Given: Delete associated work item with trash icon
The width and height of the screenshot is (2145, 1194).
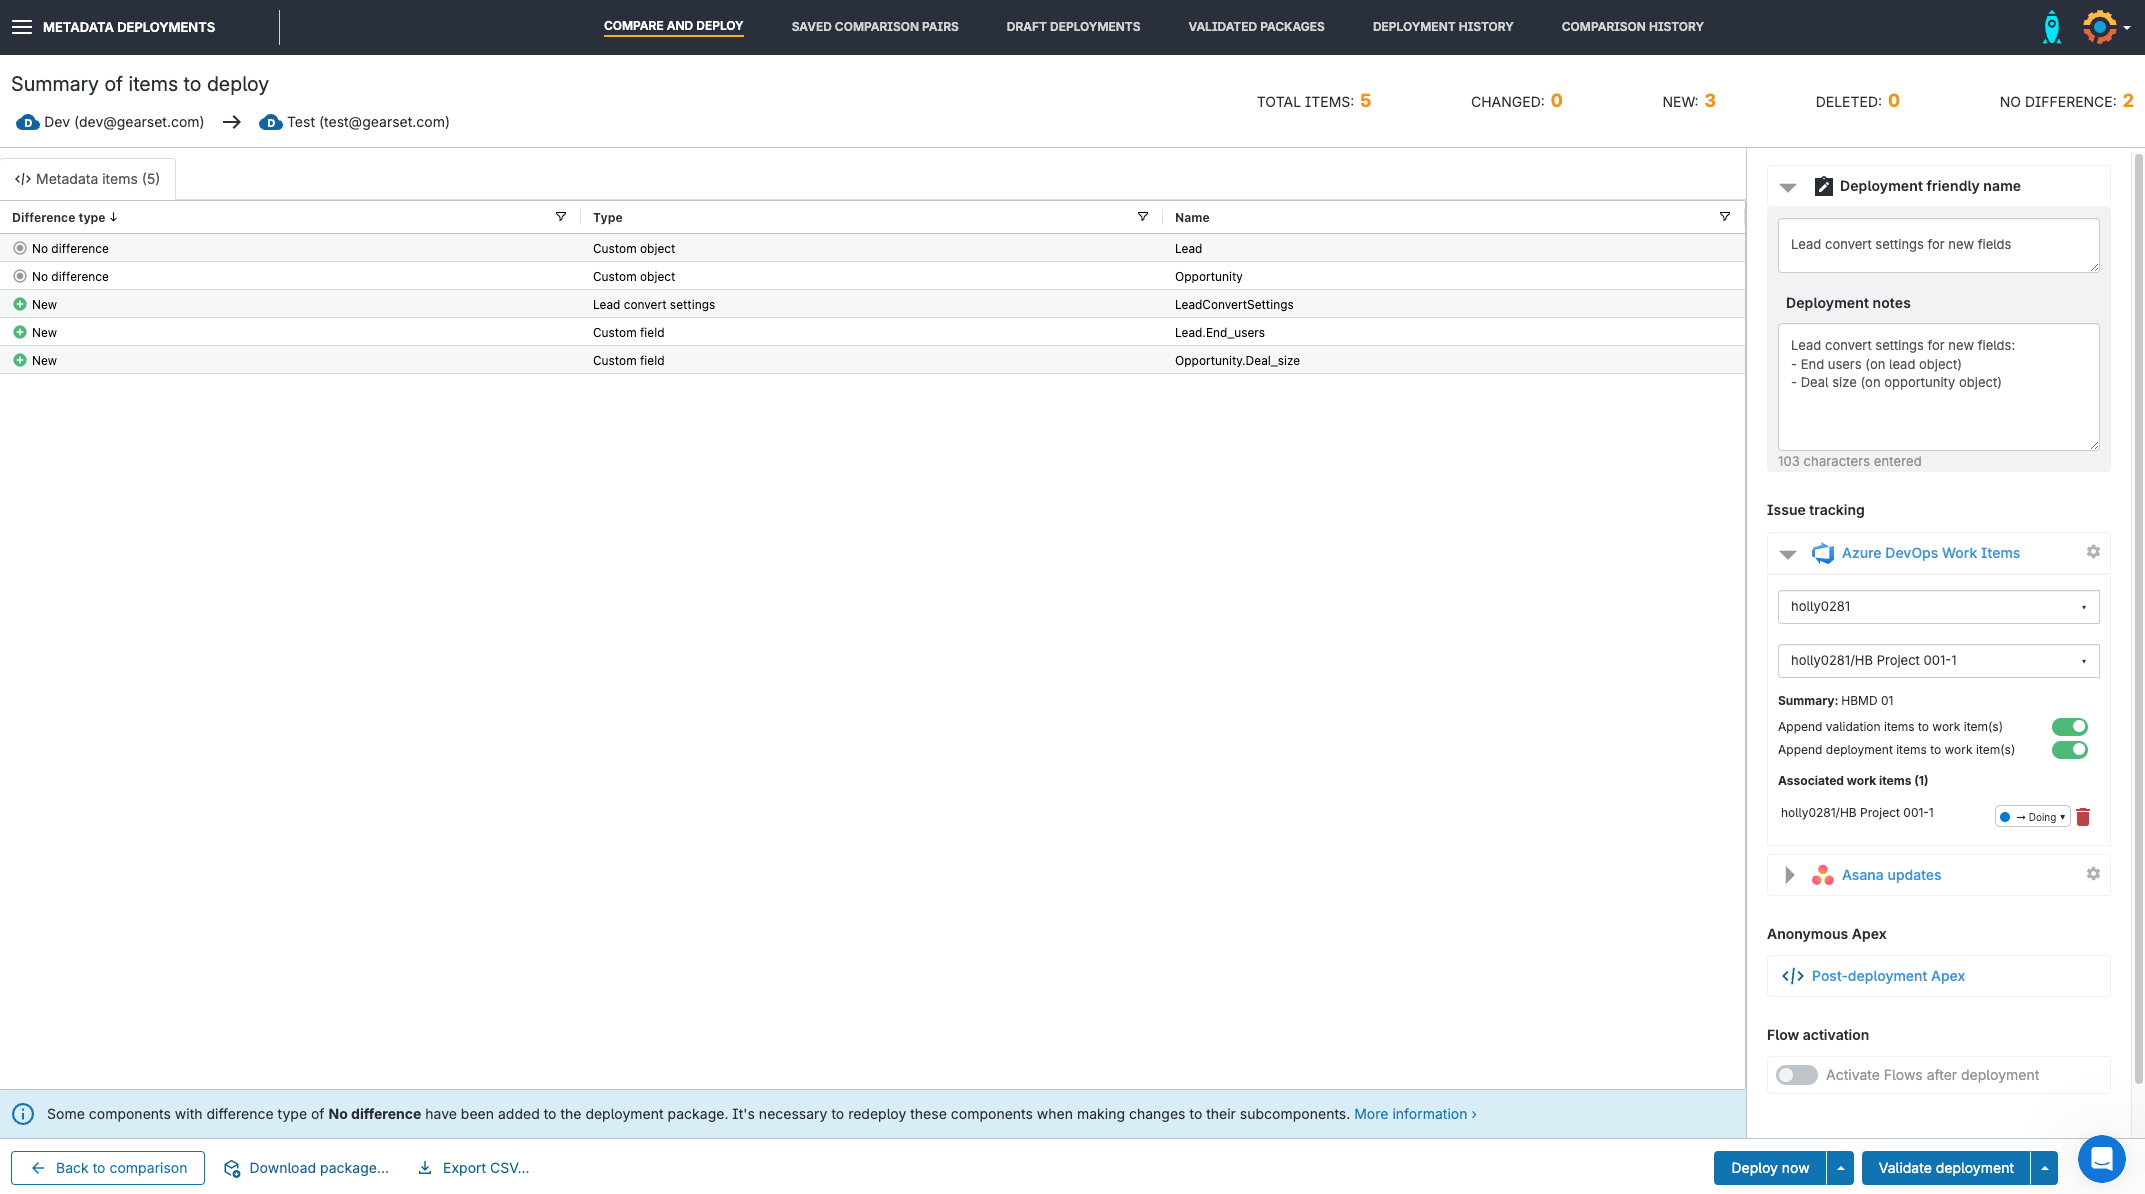Looking at the screenshot, I should (2083, 817).
